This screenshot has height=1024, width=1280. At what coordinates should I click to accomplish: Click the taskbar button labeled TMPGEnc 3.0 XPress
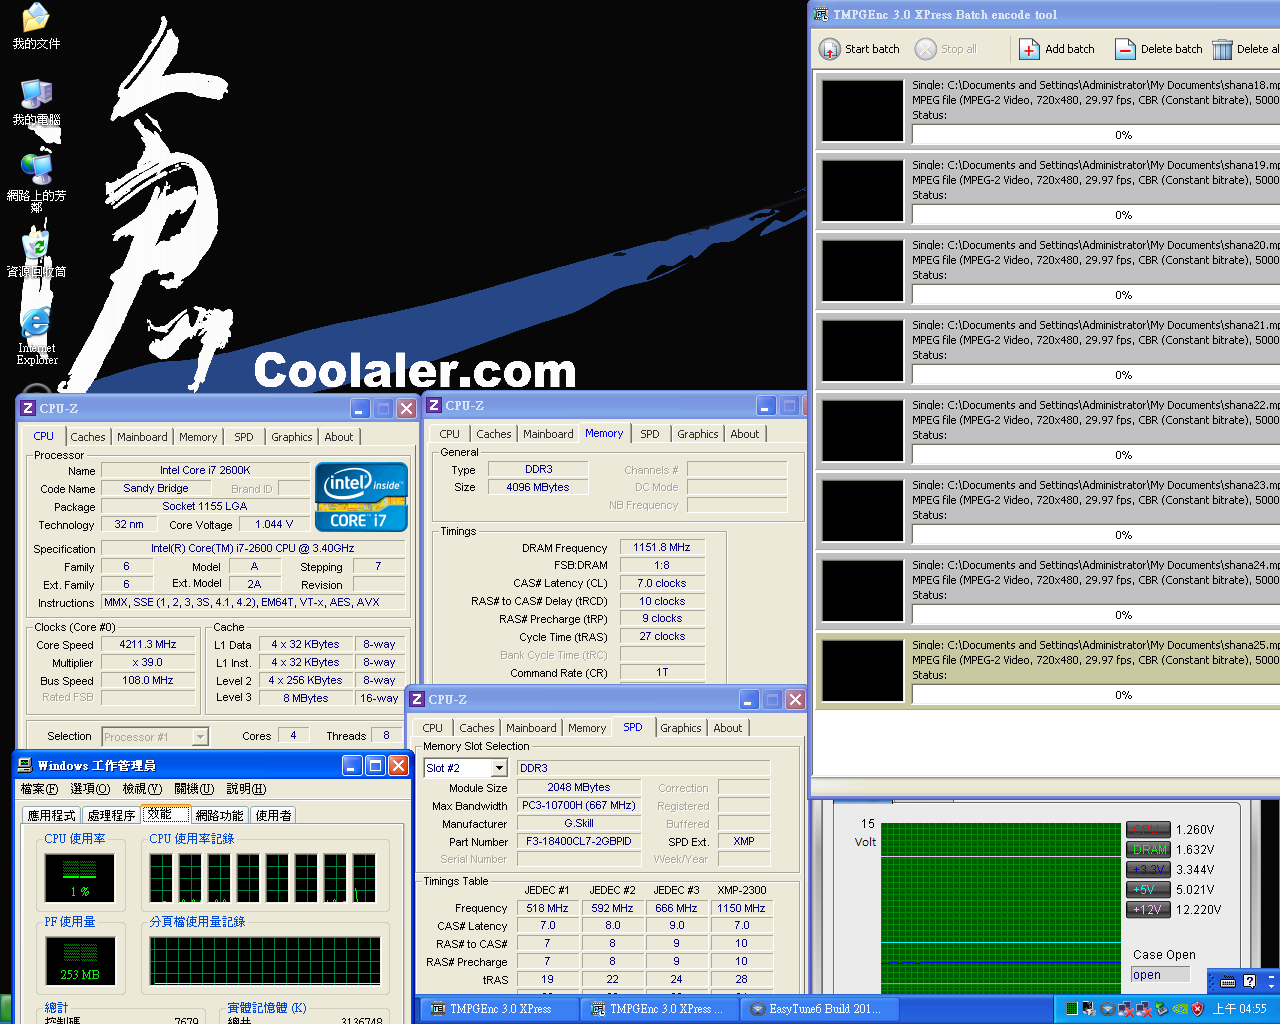(x=499, y=1009)
